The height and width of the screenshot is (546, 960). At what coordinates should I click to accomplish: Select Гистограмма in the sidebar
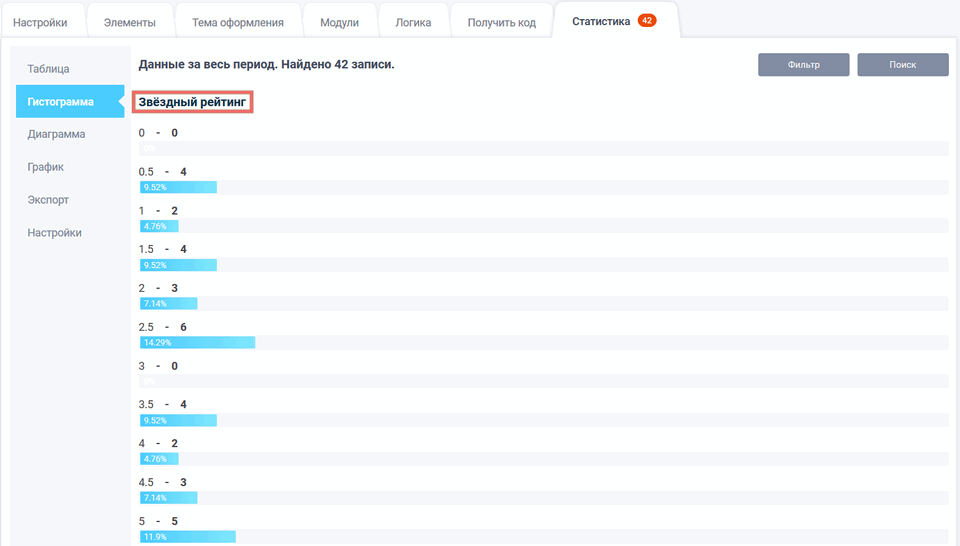pos(61,102)
